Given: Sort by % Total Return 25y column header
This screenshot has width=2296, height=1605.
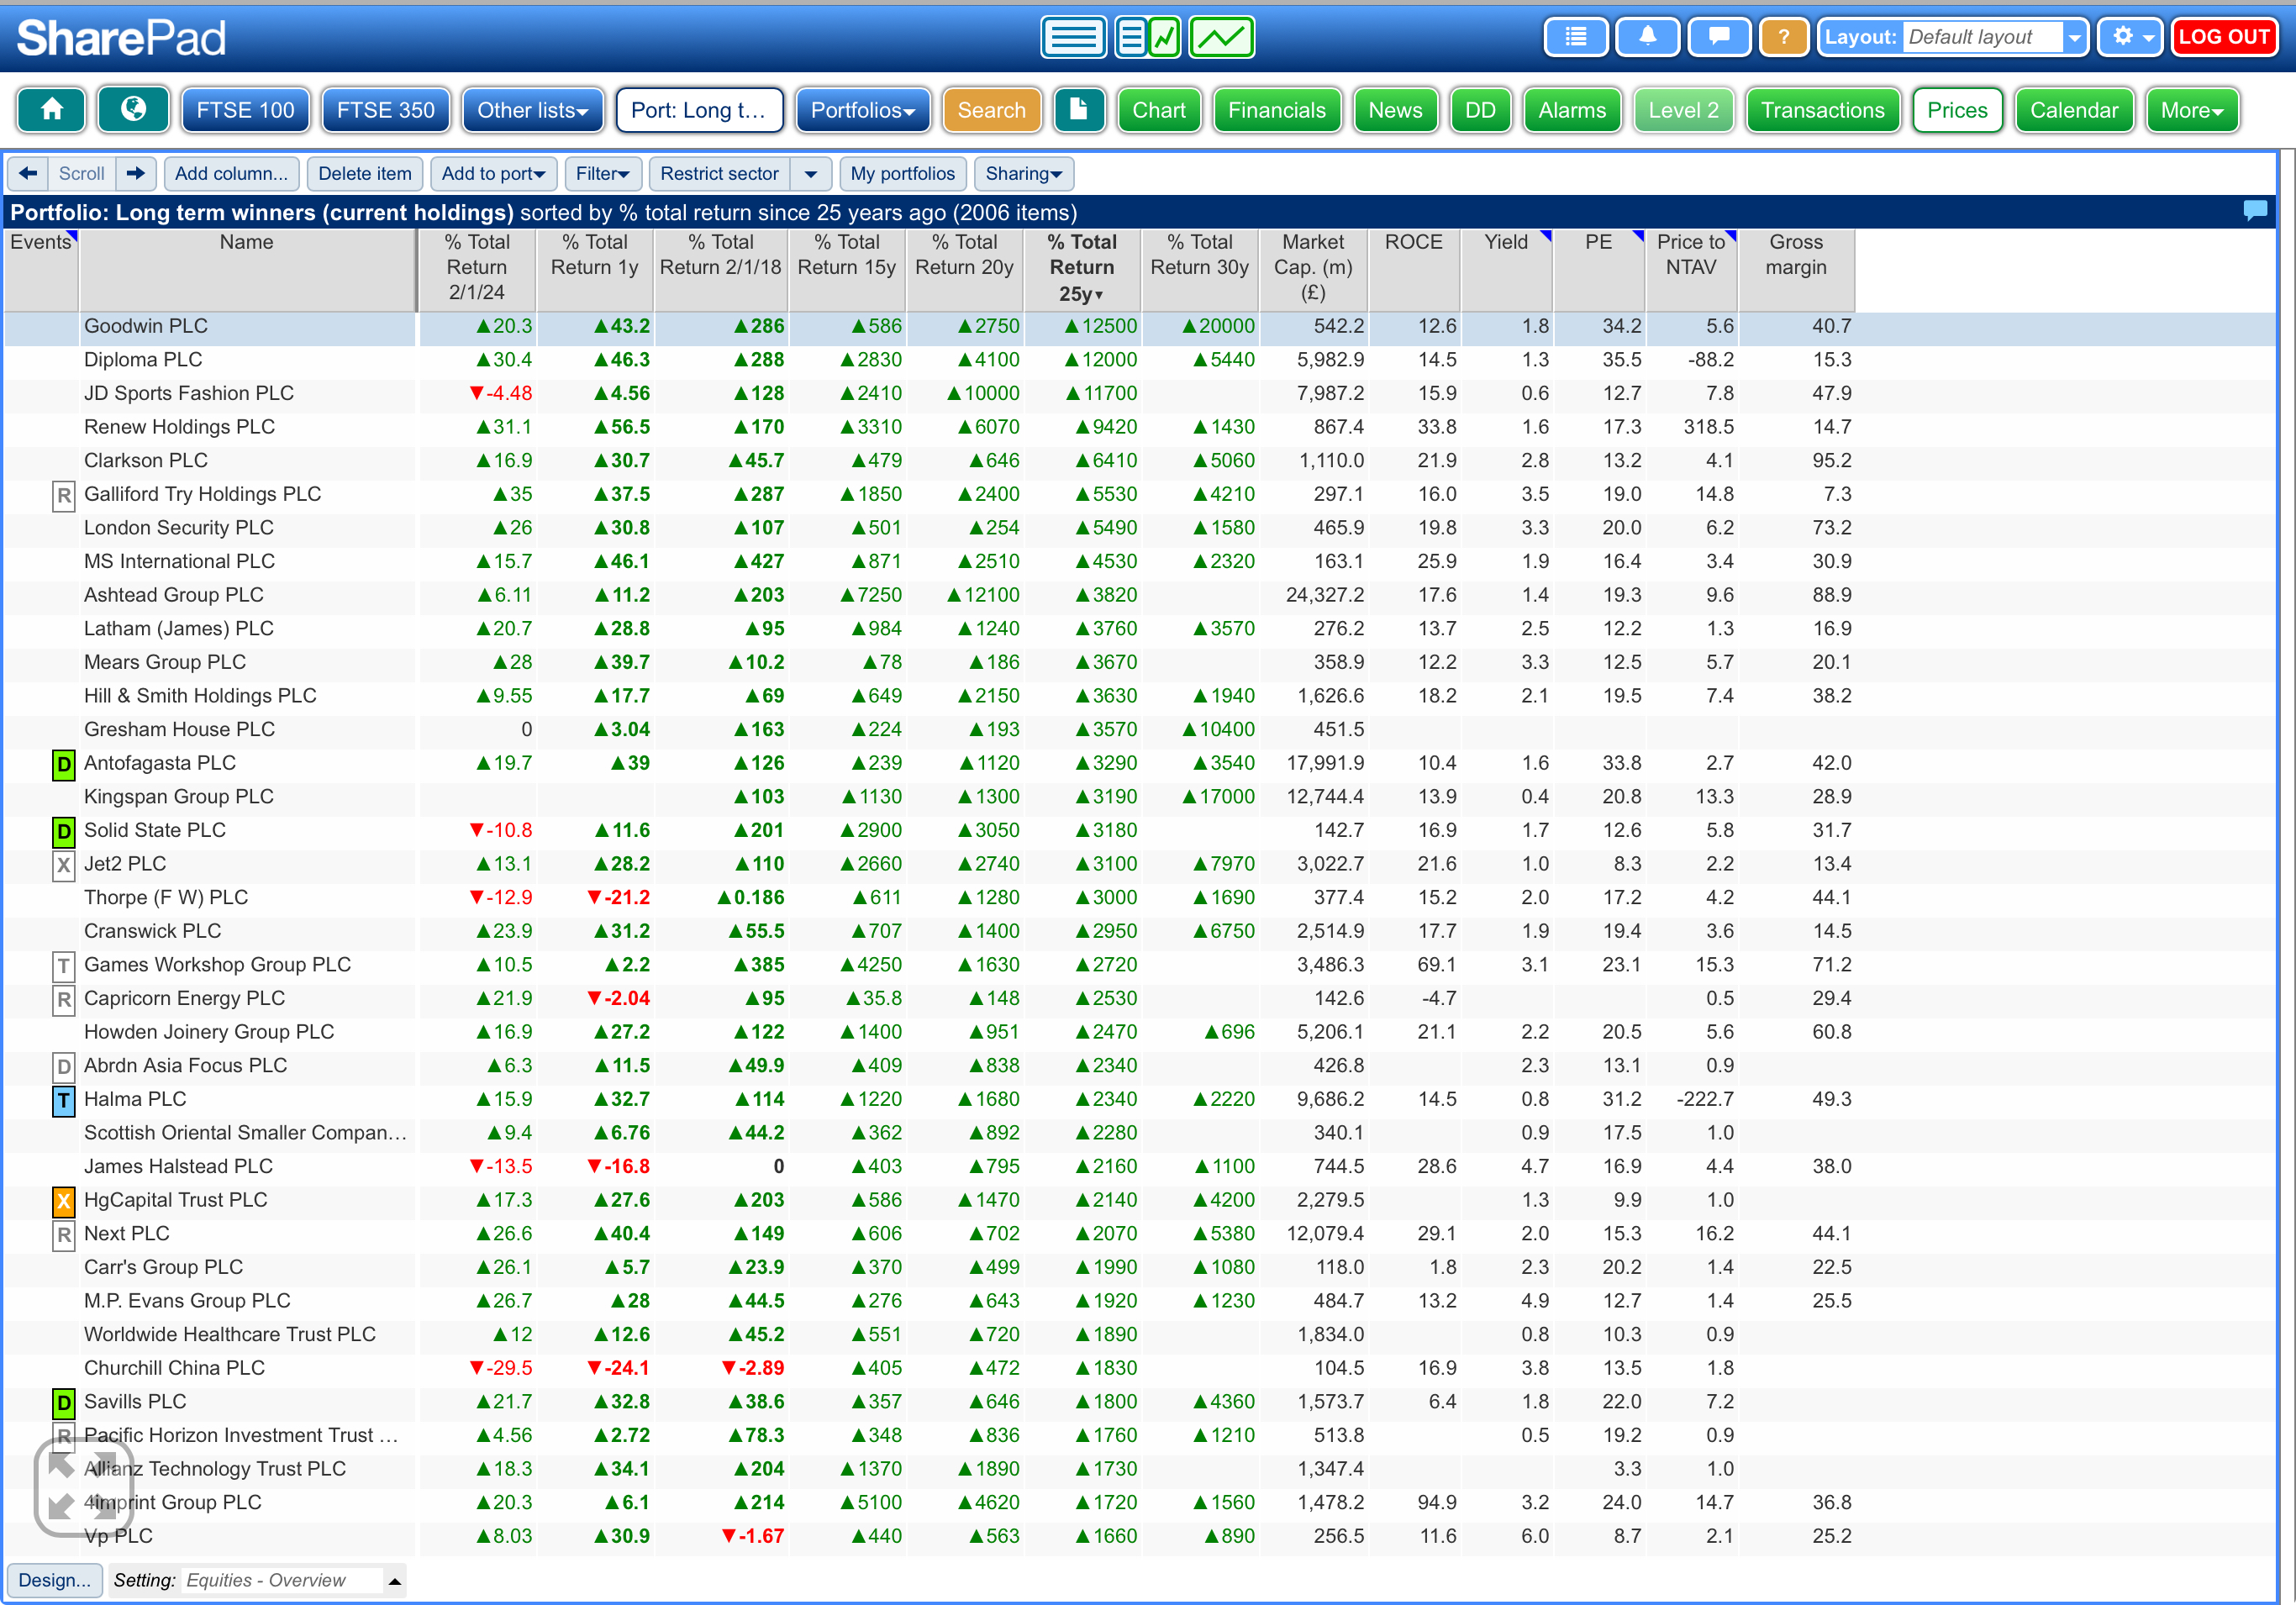Looking at the screenshot, I should coord(1081,268).
